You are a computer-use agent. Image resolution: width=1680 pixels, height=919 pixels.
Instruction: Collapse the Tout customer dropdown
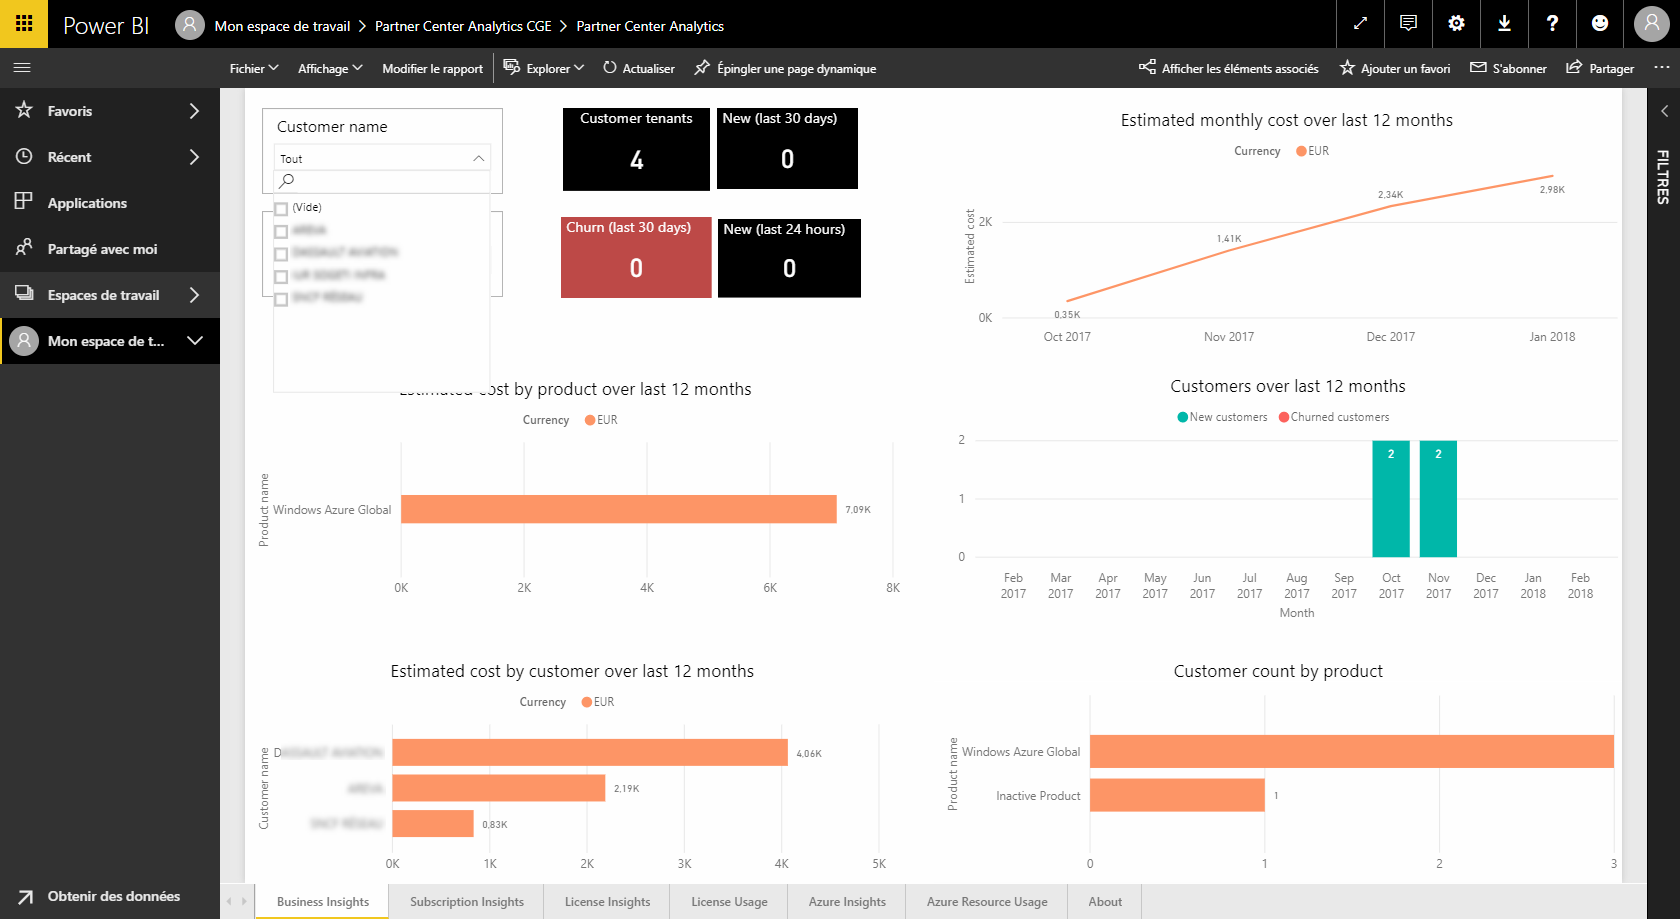click(x=478, y=158)
